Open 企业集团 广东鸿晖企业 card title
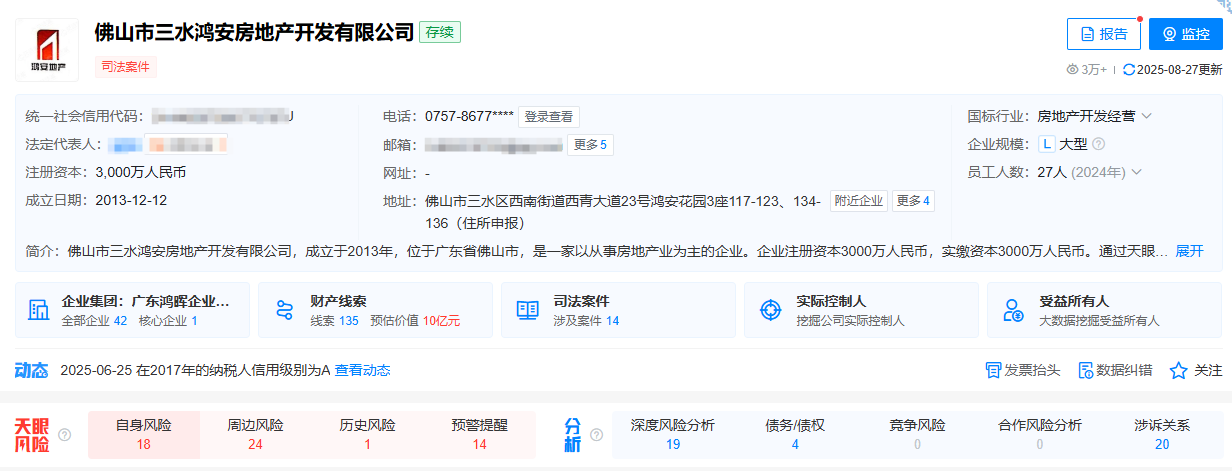1232x471 pixels. [x=146, y=301]
